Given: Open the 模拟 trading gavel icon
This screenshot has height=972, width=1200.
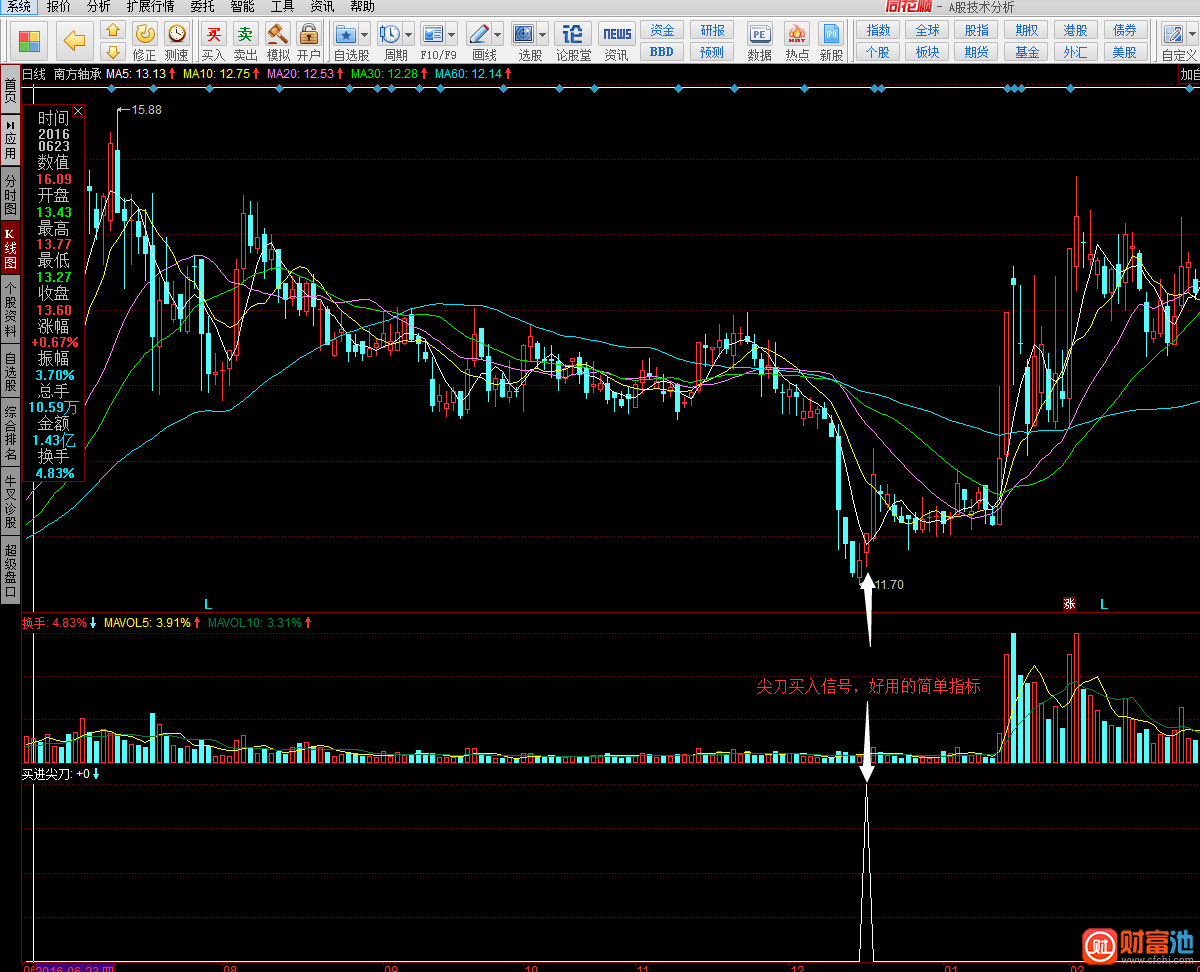Looking at the screenshot, I should pos(278,36).
